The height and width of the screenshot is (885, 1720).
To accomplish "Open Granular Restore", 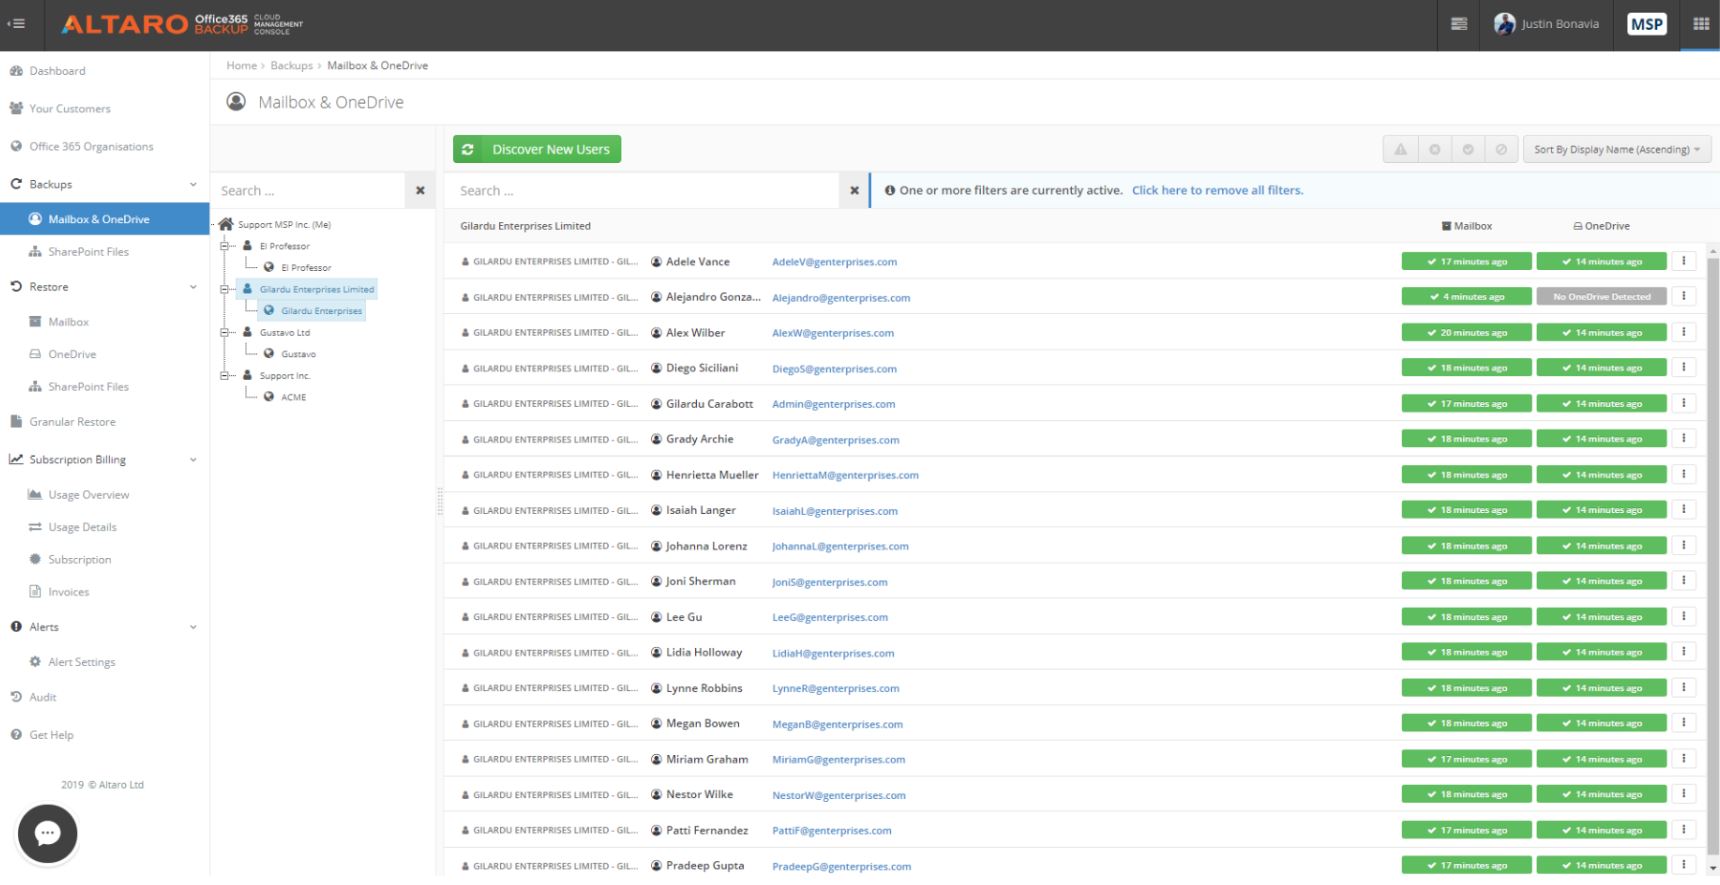I will [72, 422].
